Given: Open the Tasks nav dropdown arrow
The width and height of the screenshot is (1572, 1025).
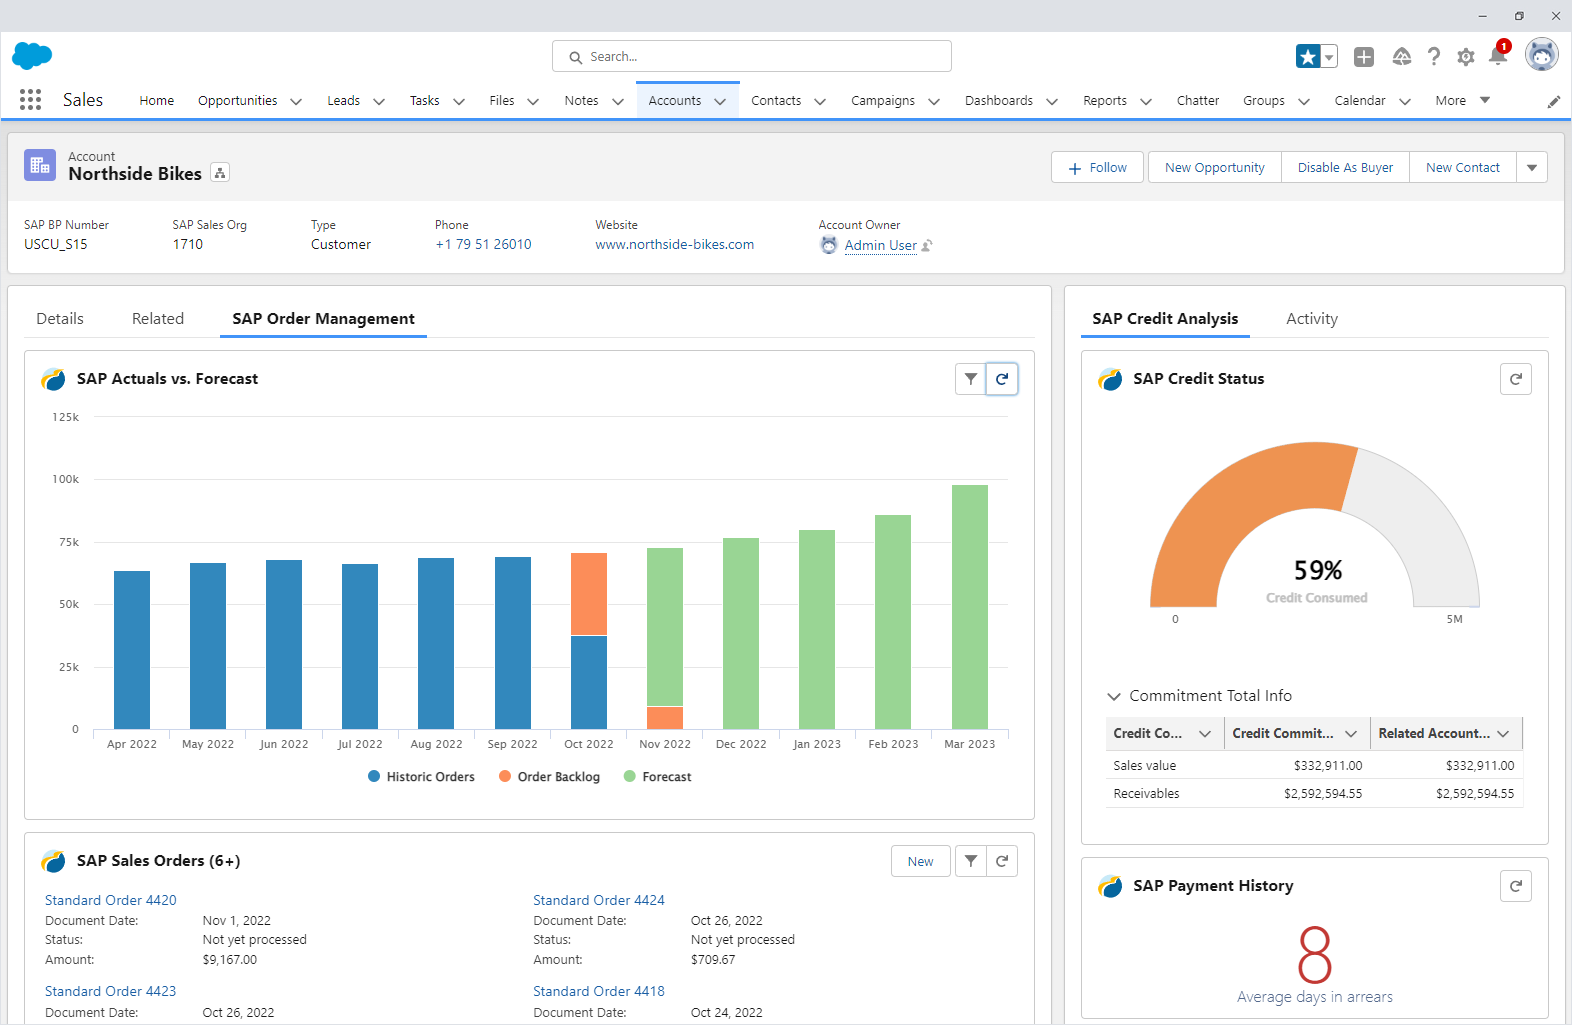Looking at the screenshot, I should pos(459,101).
